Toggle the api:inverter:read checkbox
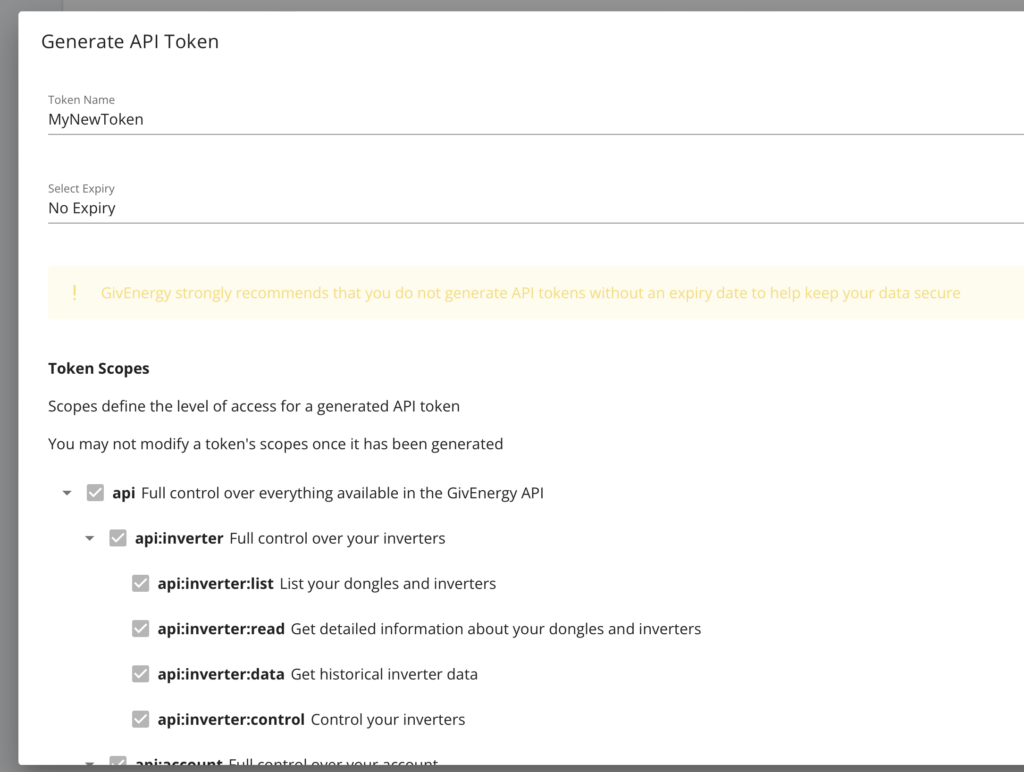This screenshot has height=772, width=1024. click(140, 628)
